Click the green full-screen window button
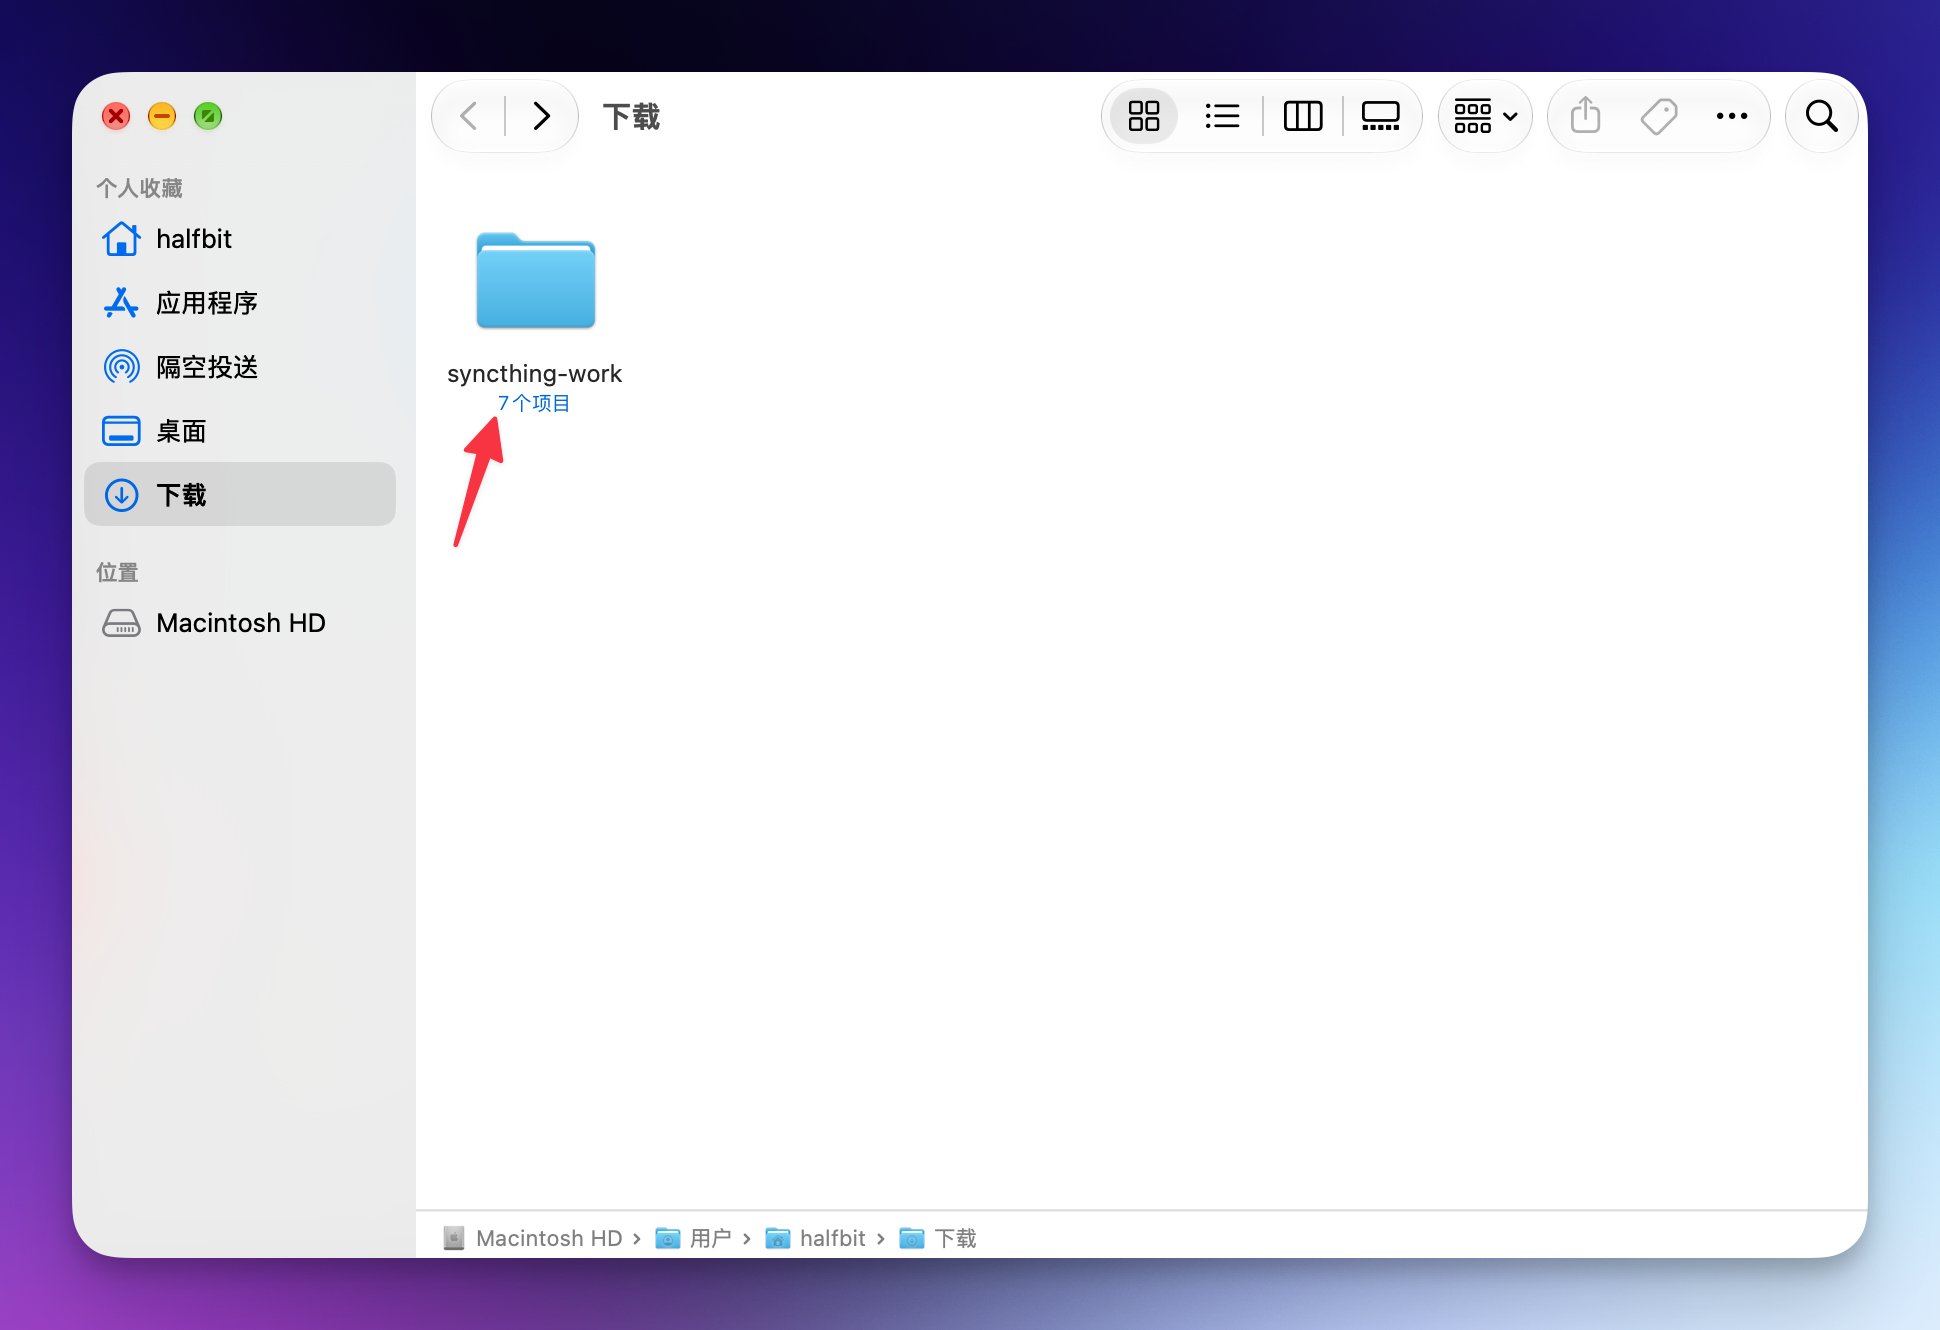Viewport: 1940px width, 1330px height. [208, 116]
